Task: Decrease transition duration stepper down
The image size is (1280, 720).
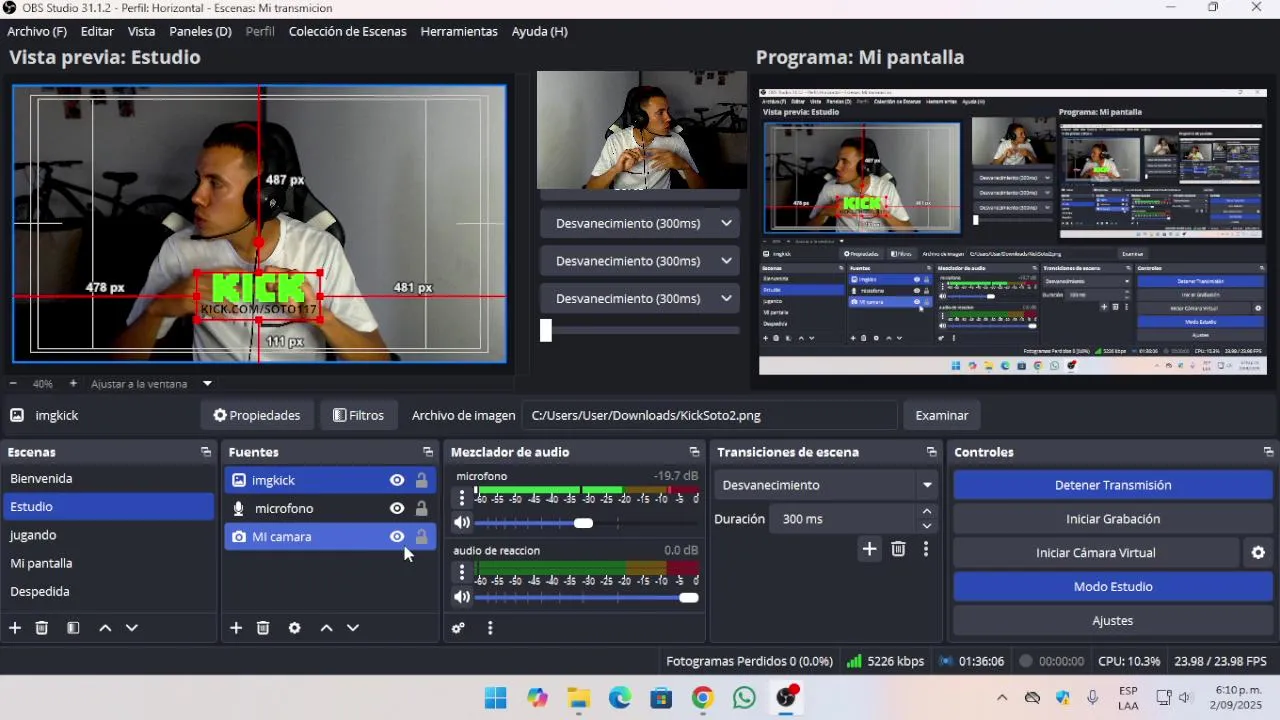Action: point(927,526)
